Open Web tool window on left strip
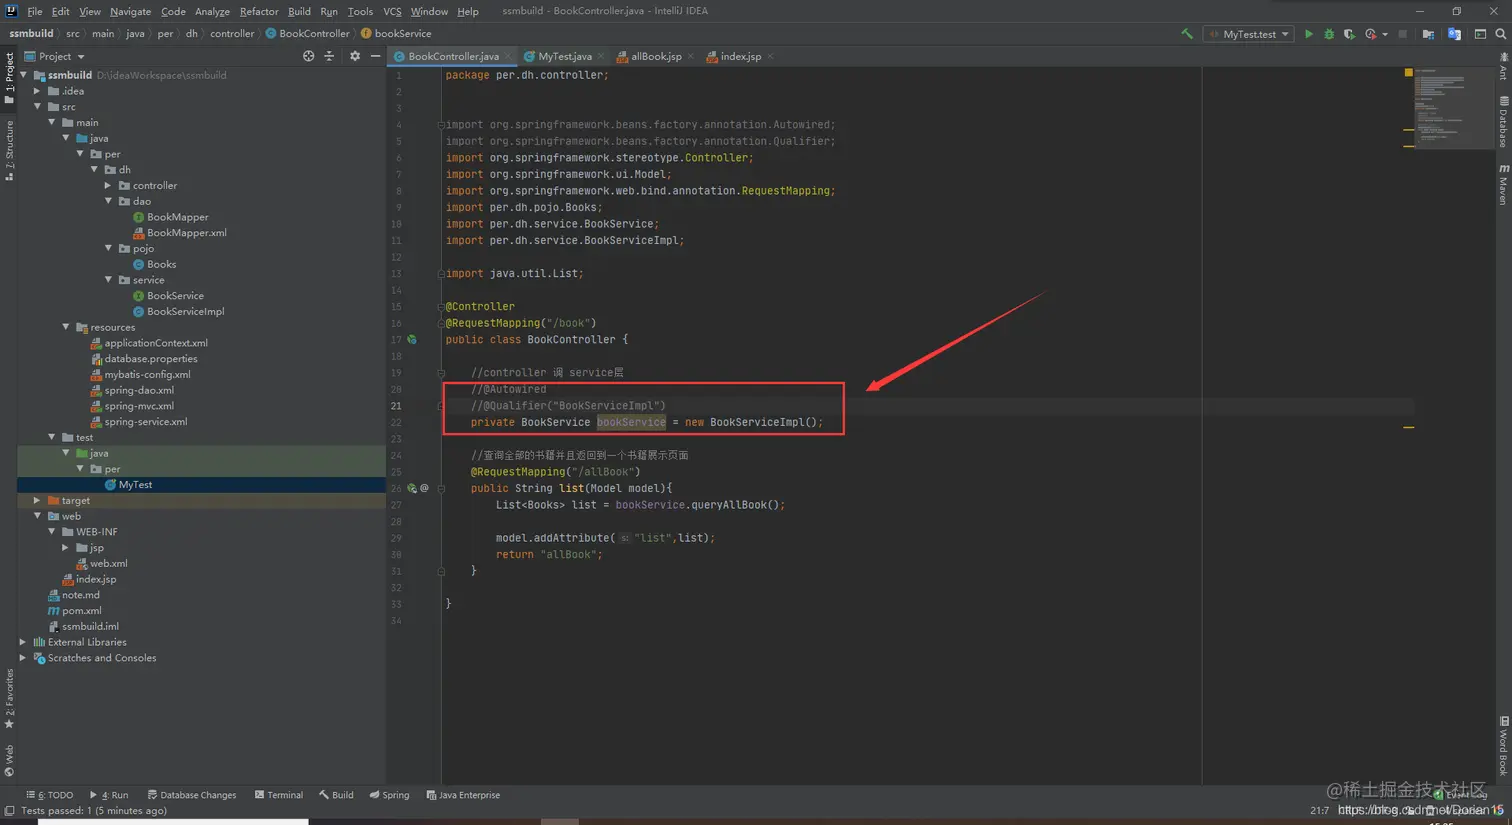The height and width of the screenshot is (825, 1512). (x=9, y=761)
